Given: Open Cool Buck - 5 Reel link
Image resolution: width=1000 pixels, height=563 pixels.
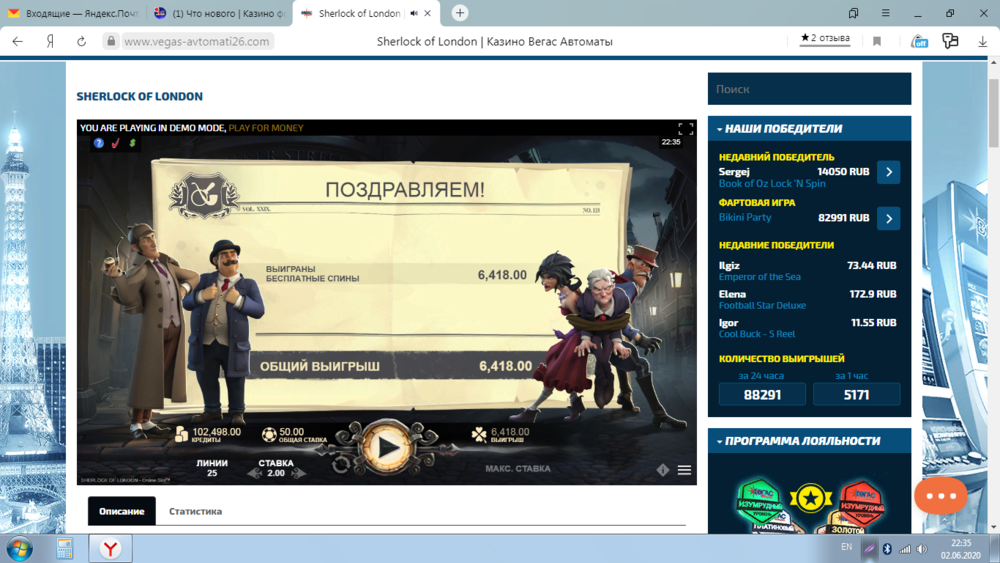Looking at the screenshot, I should coord(757,334).
